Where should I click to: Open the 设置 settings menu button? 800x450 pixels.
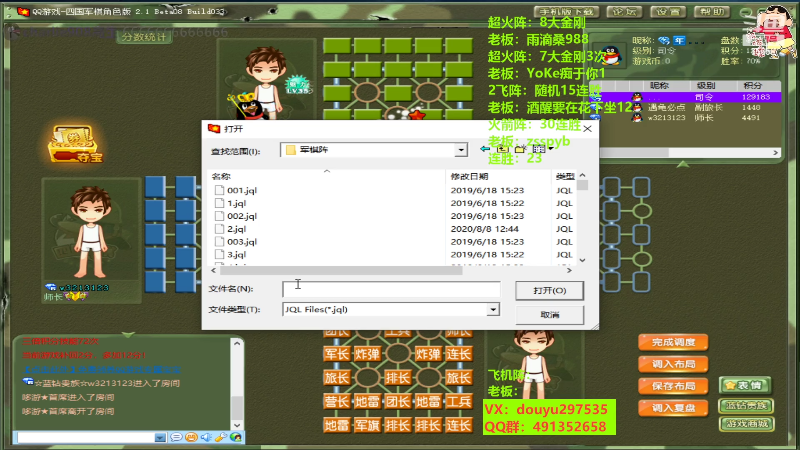tap(668, 12)
